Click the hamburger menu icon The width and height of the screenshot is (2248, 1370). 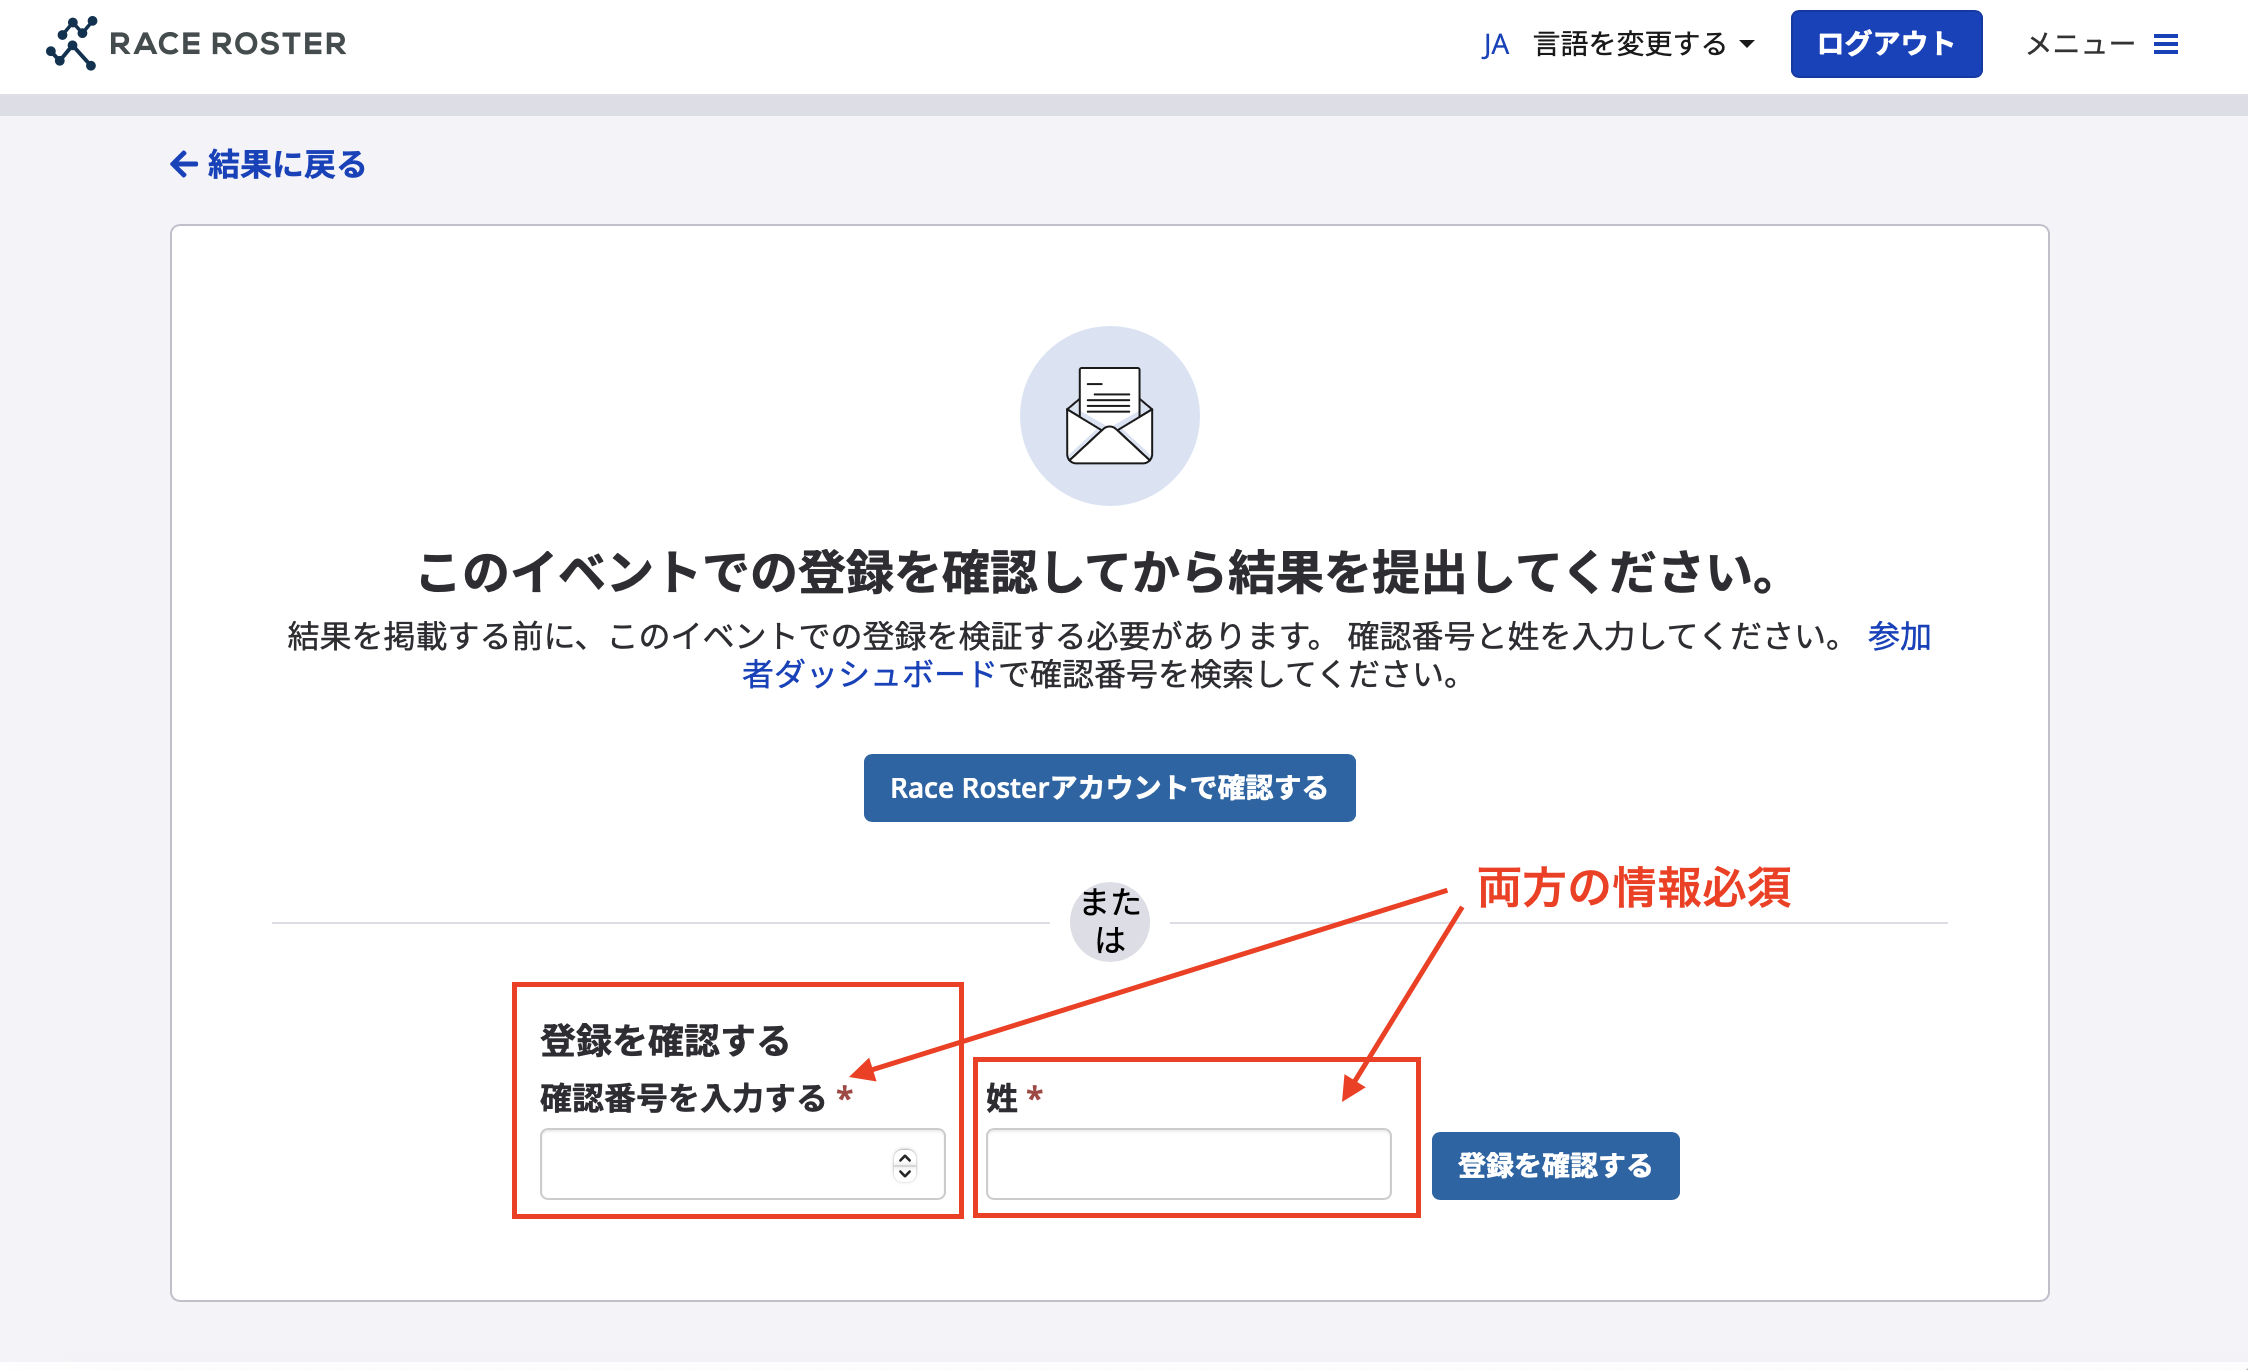click(2166, 44)
